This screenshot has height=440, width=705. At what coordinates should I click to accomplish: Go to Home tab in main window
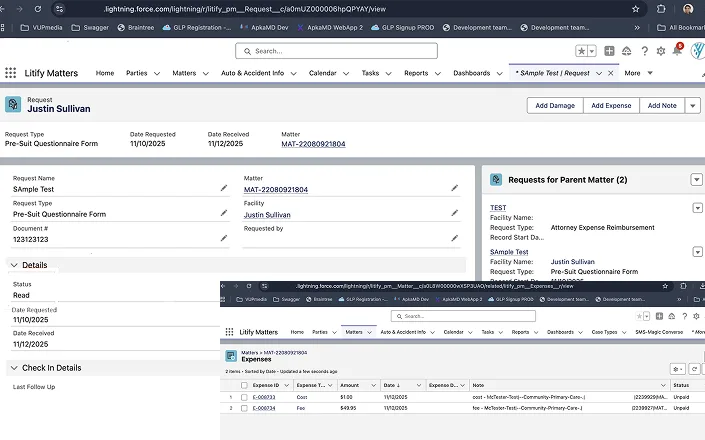[105, 73]
